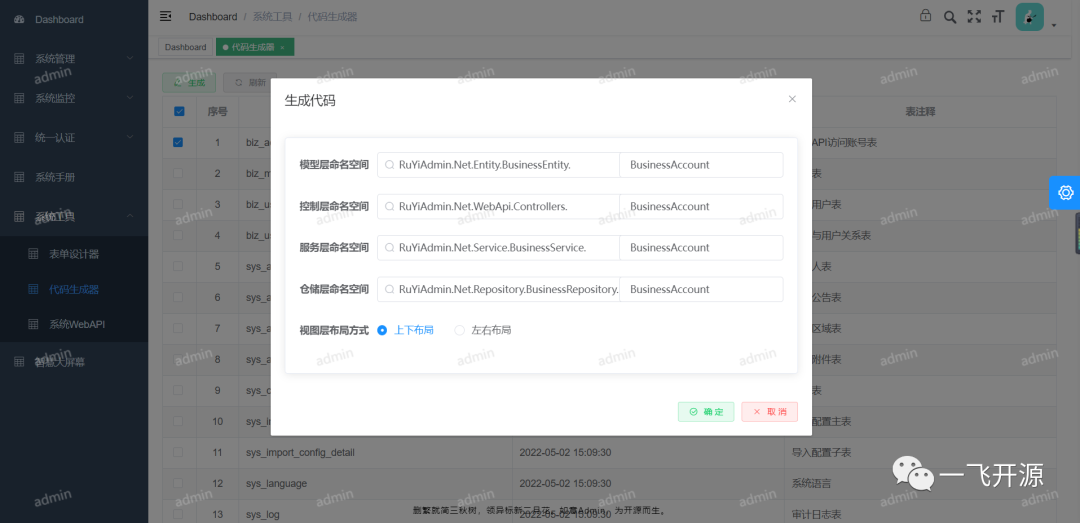Expand the 系统监控 chevron
The width and height of the screenshot is (1080, 523).
click(x=130, y=98)
